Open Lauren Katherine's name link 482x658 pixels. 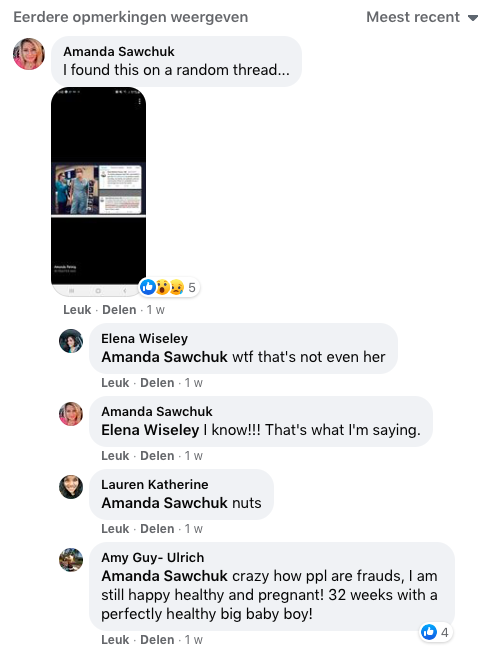click(x=154, y=485)
